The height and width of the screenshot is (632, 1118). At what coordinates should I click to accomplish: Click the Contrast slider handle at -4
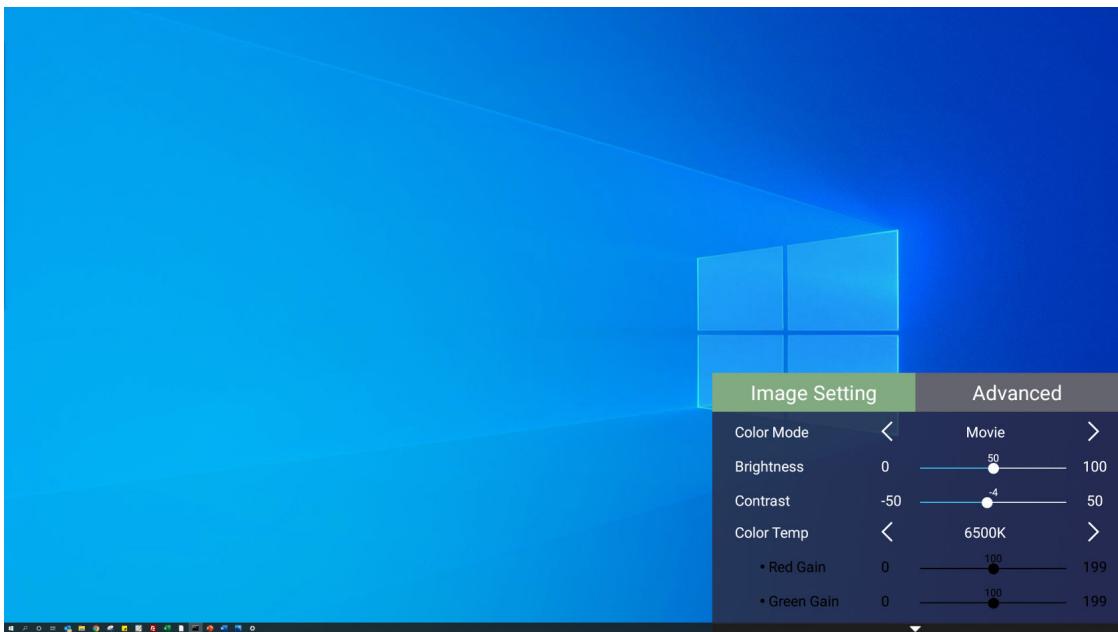987,503
